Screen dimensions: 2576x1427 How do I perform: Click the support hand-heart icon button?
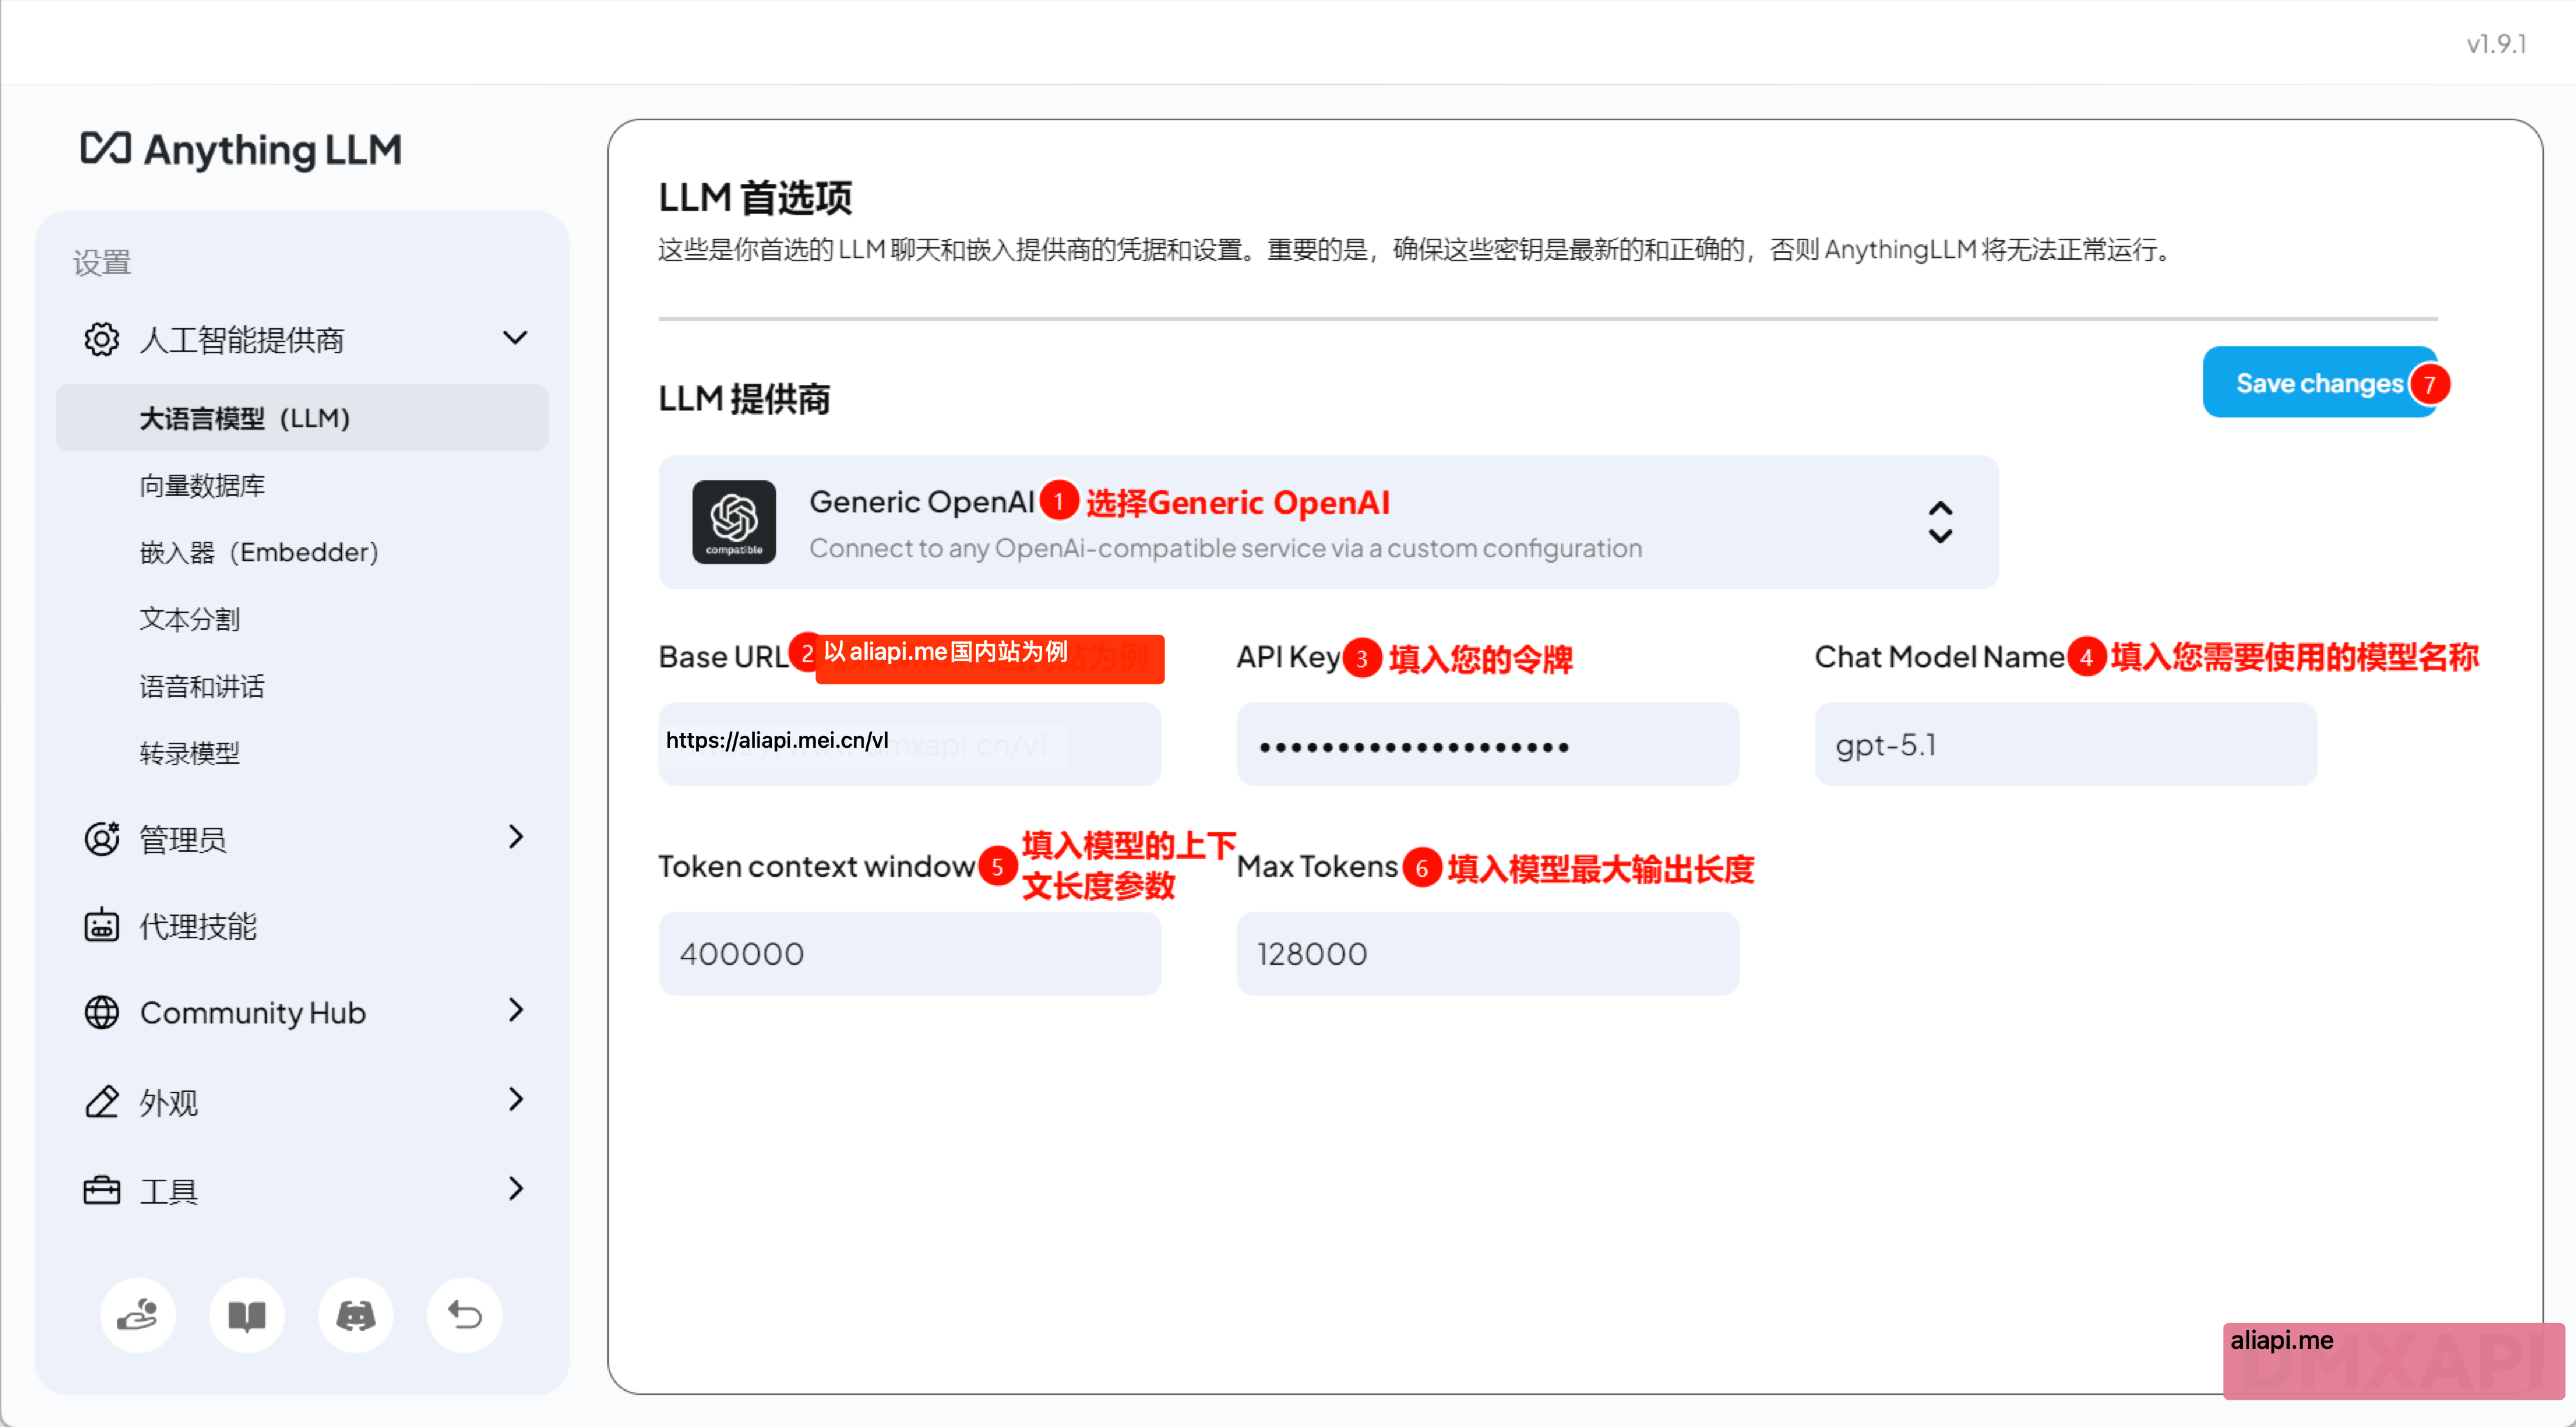[x=138, y=1315]
